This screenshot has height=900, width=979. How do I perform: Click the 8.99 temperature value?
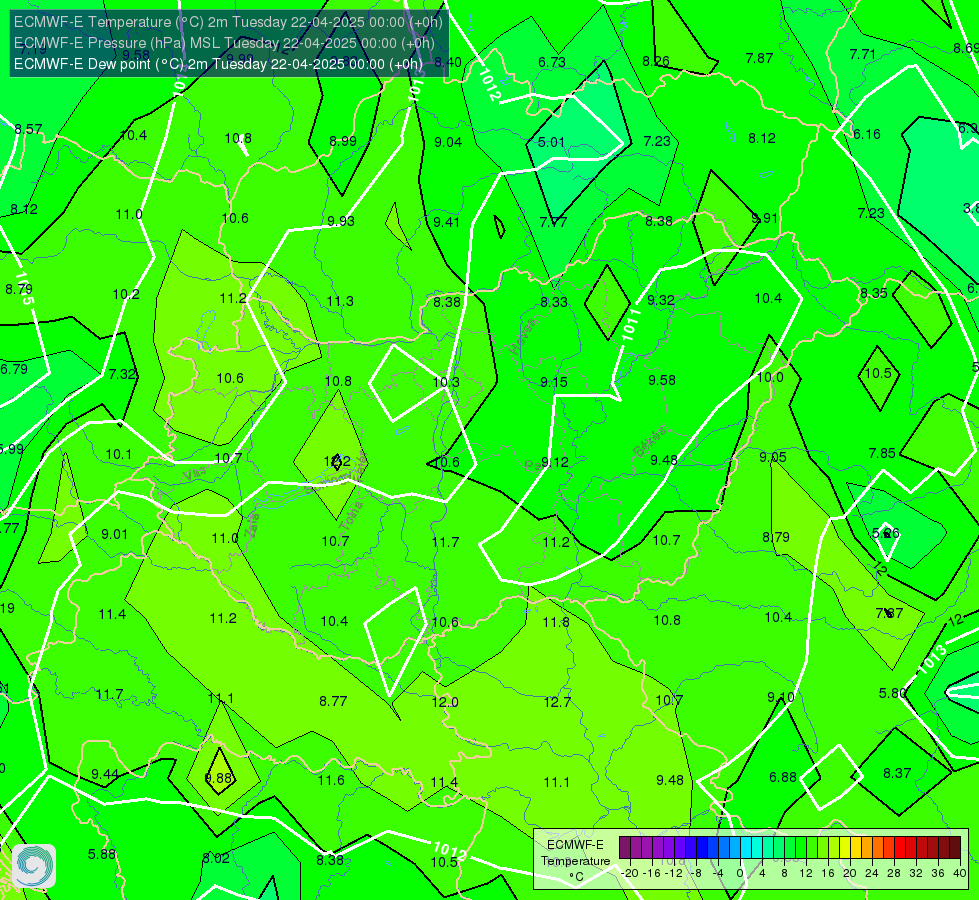coord(343,141)
